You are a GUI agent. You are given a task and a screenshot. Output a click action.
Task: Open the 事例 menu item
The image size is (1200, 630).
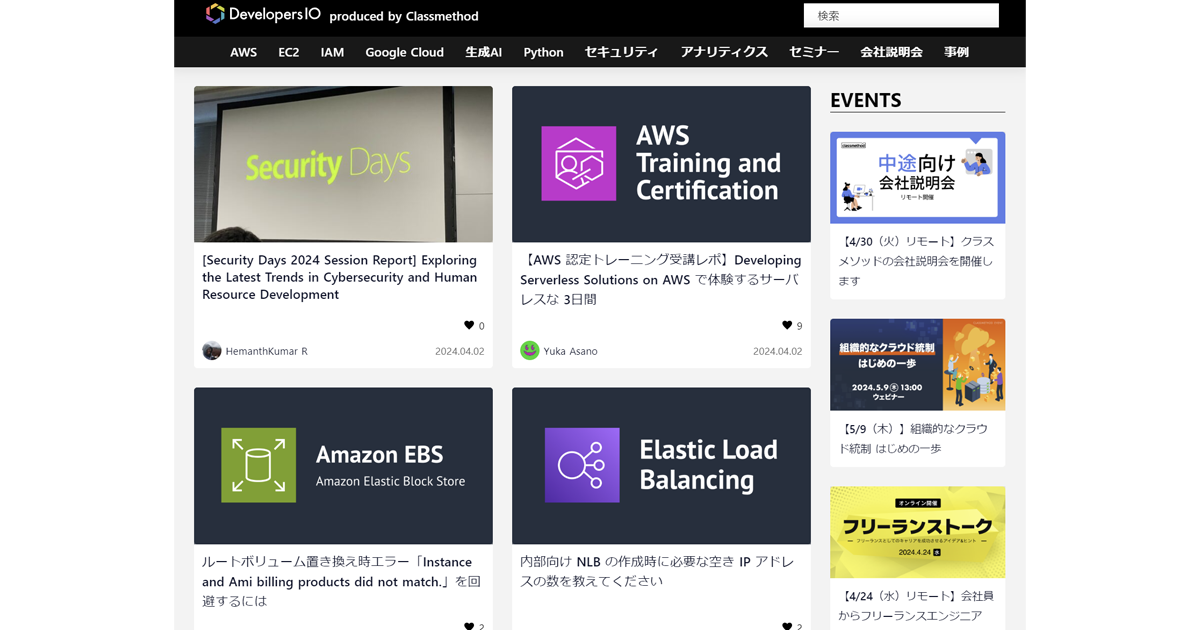956,52
